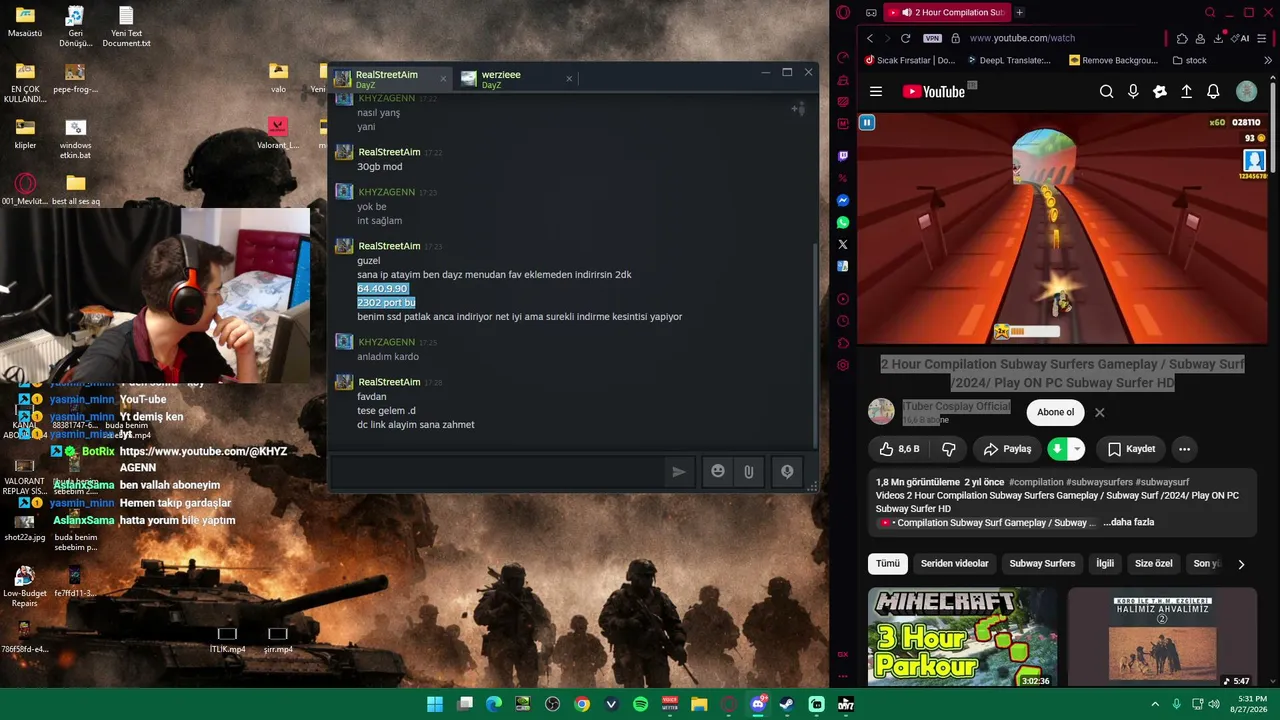Click the 'Kaydet' save button
Image resolution: width=1280 pixels, height=720 pixels.
pos(1131,449)
